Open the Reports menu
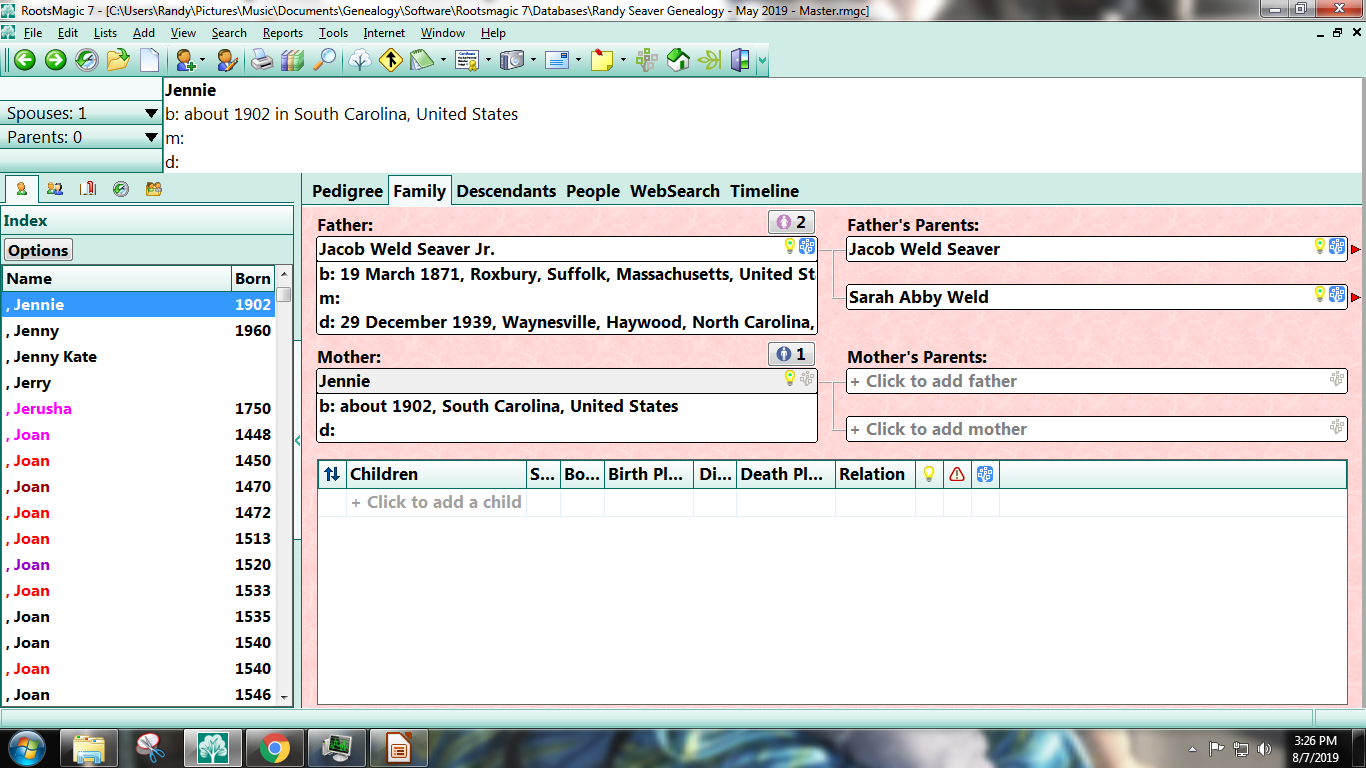1366x768 pixels. [282, 32]
